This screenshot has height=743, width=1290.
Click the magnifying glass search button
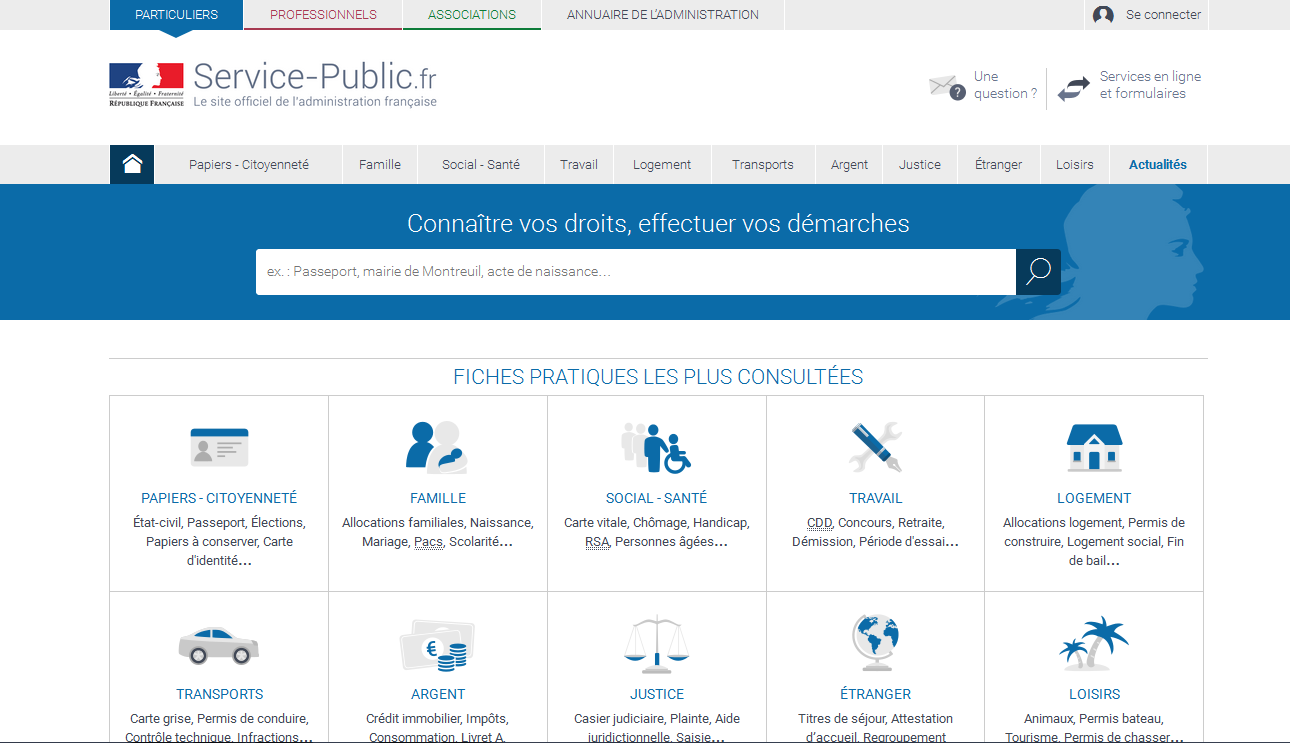pyautogui.click(x=1038, y=272)
